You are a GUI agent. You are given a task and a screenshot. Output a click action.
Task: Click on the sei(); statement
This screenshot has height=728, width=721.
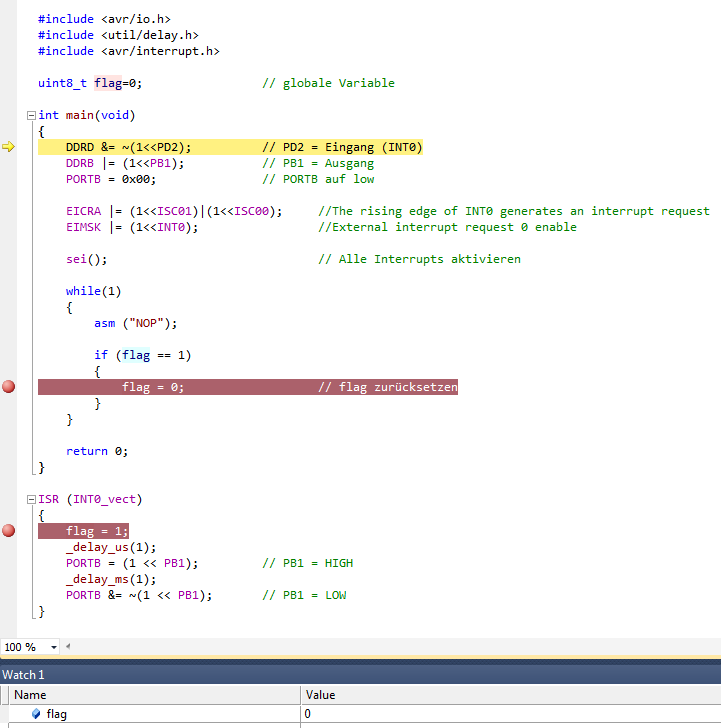[86, 259]
